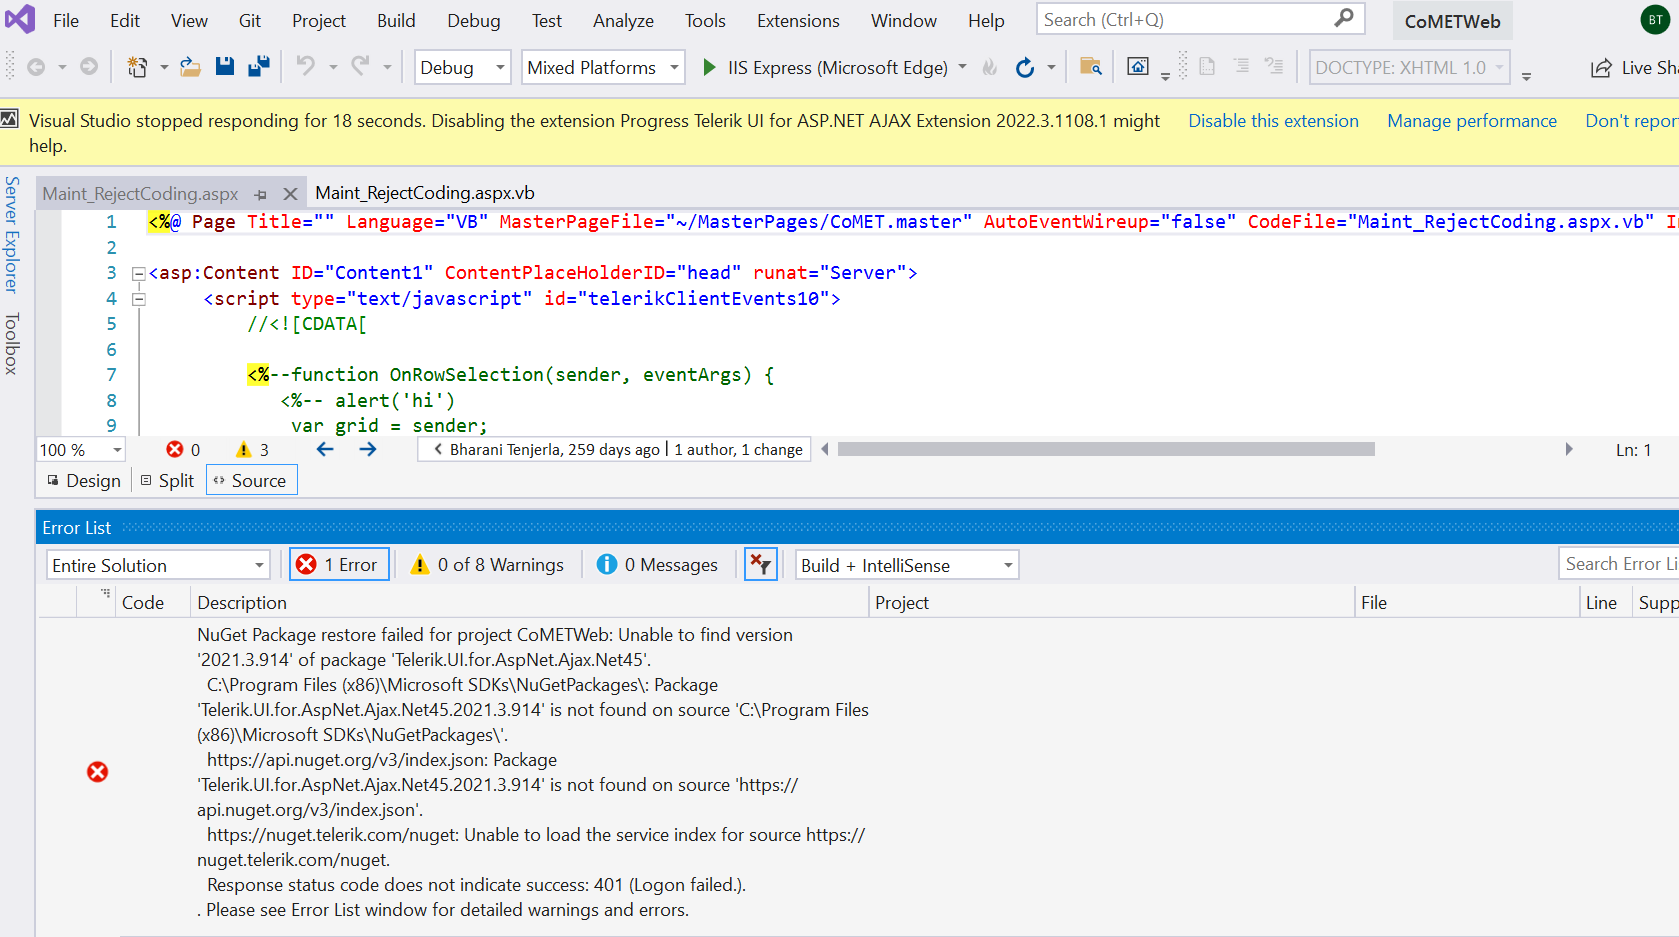Click the Save icon in the toolbar
This screenshot has height=937, width=1679.
pos(225,67)
